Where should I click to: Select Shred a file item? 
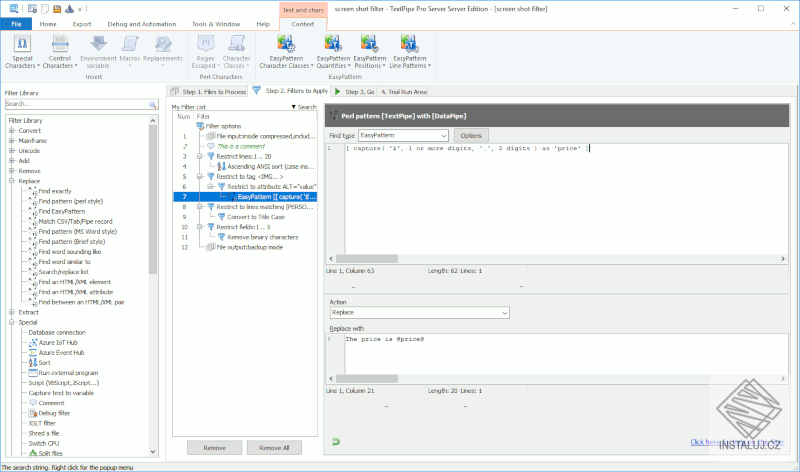(43, 433)
